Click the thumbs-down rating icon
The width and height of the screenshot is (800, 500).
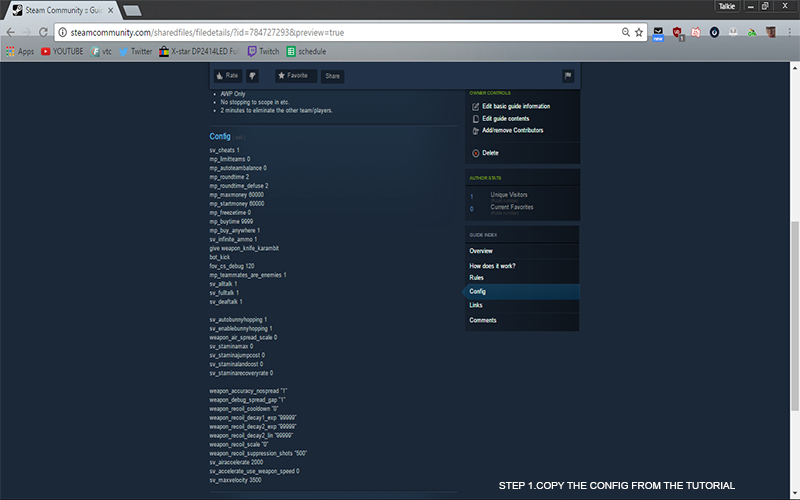pyautogui.click(x=252, y=75)
